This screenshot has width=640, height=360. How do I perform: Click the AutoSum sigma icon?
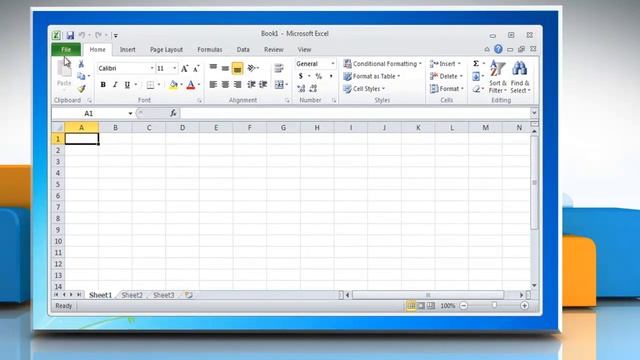click(x=476, y=64)
